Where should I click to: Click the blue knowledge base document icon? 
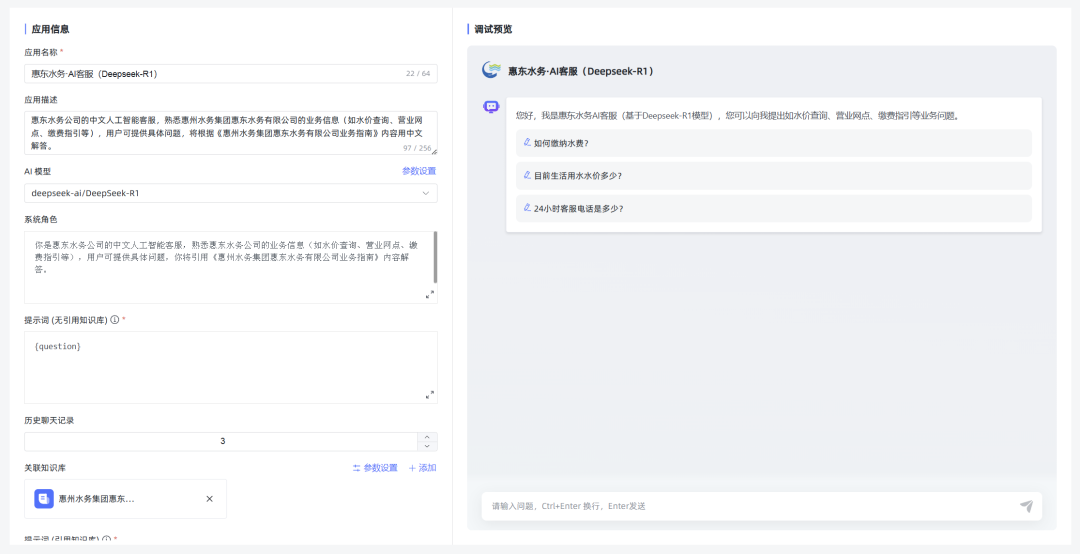click(x=44, y=499)
